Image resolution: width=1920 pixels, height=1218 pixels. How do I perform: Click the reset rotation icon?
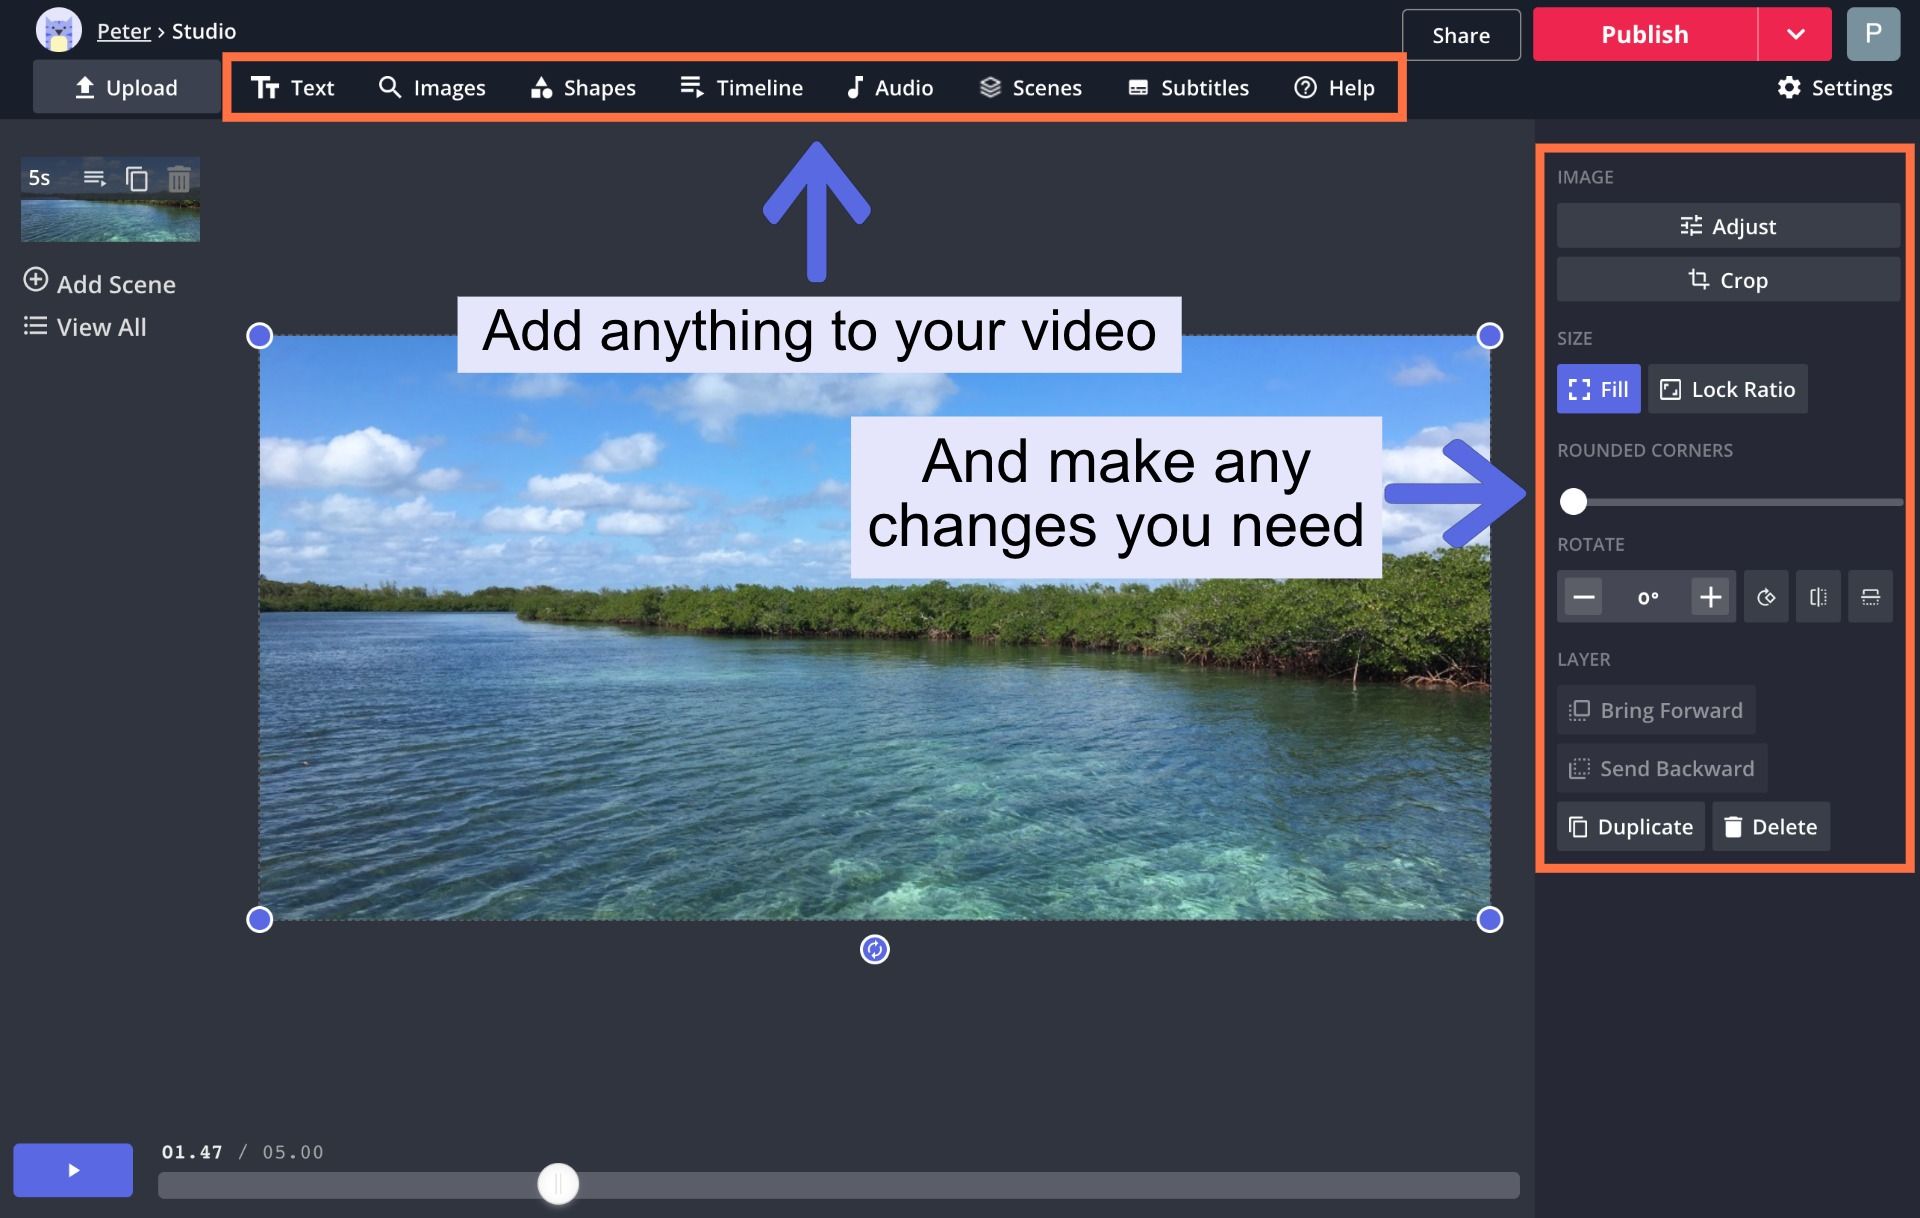pyautogui.click(x=1766, y=597)
